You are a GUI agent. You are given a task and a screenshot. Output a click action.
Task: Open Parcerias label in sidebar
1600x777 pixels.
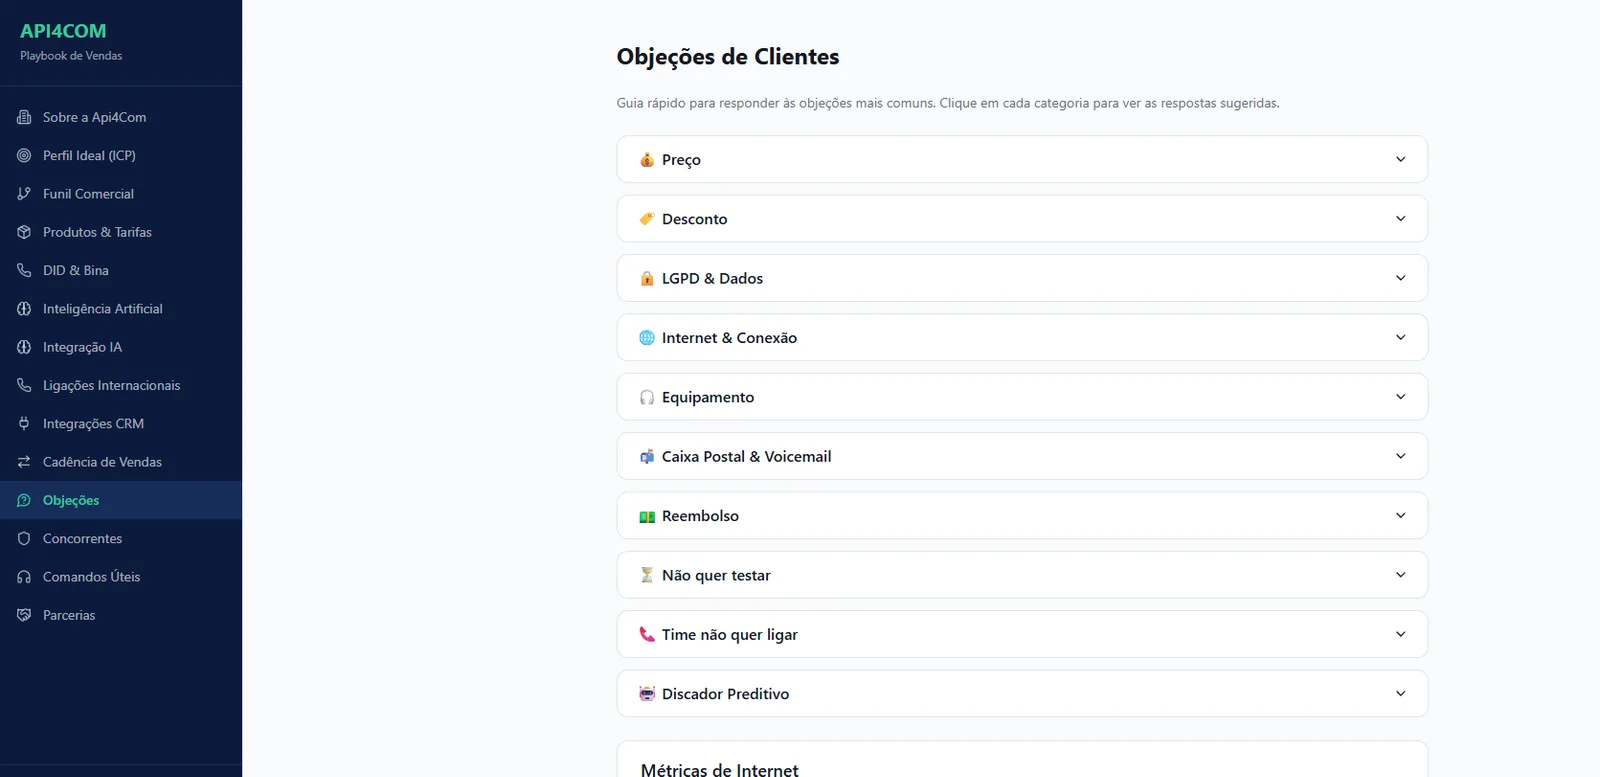click(69, 615)
